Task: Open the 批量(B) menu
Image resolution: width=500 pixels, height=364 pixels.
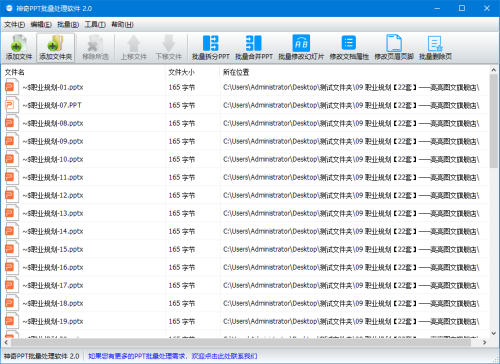Action: [68, 25]
